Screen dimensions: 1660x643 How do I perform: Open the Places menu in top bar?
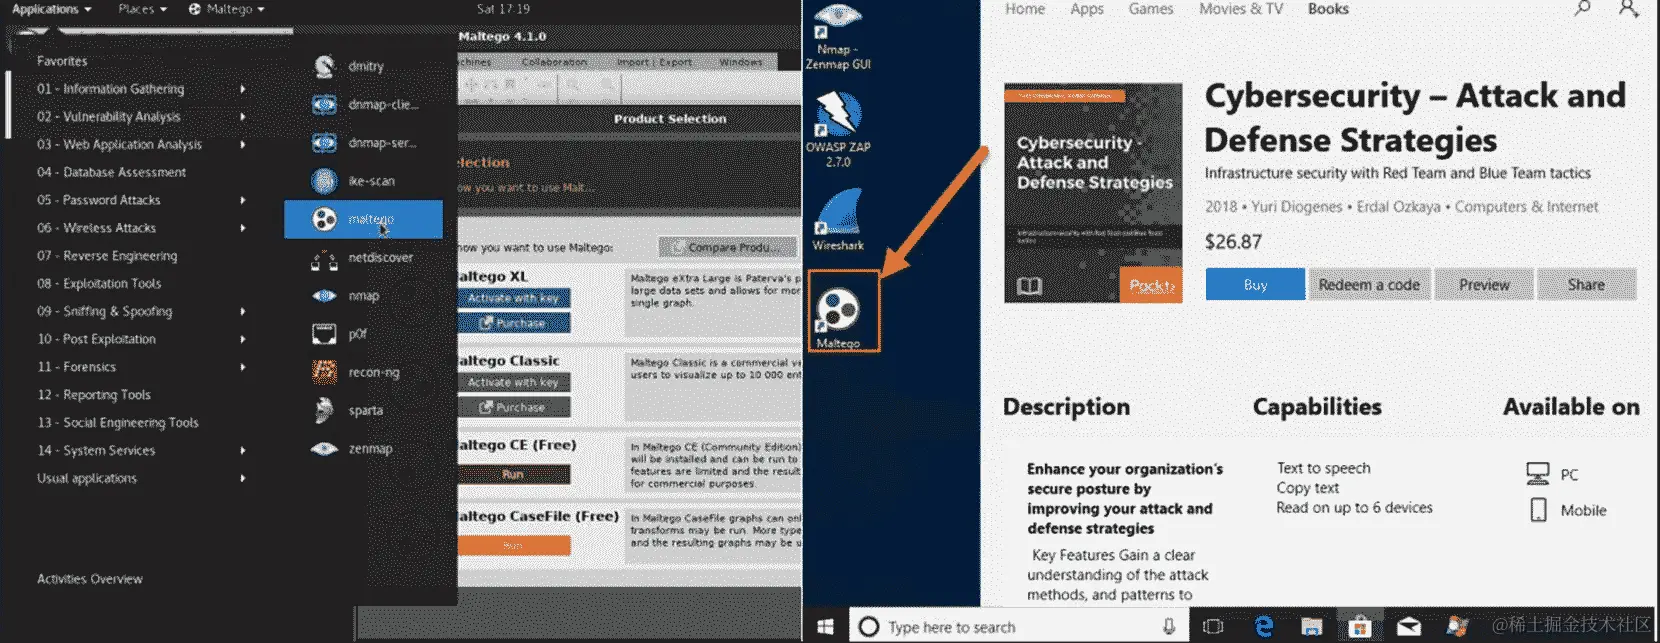pyautogui.click(x=142, y=9)
